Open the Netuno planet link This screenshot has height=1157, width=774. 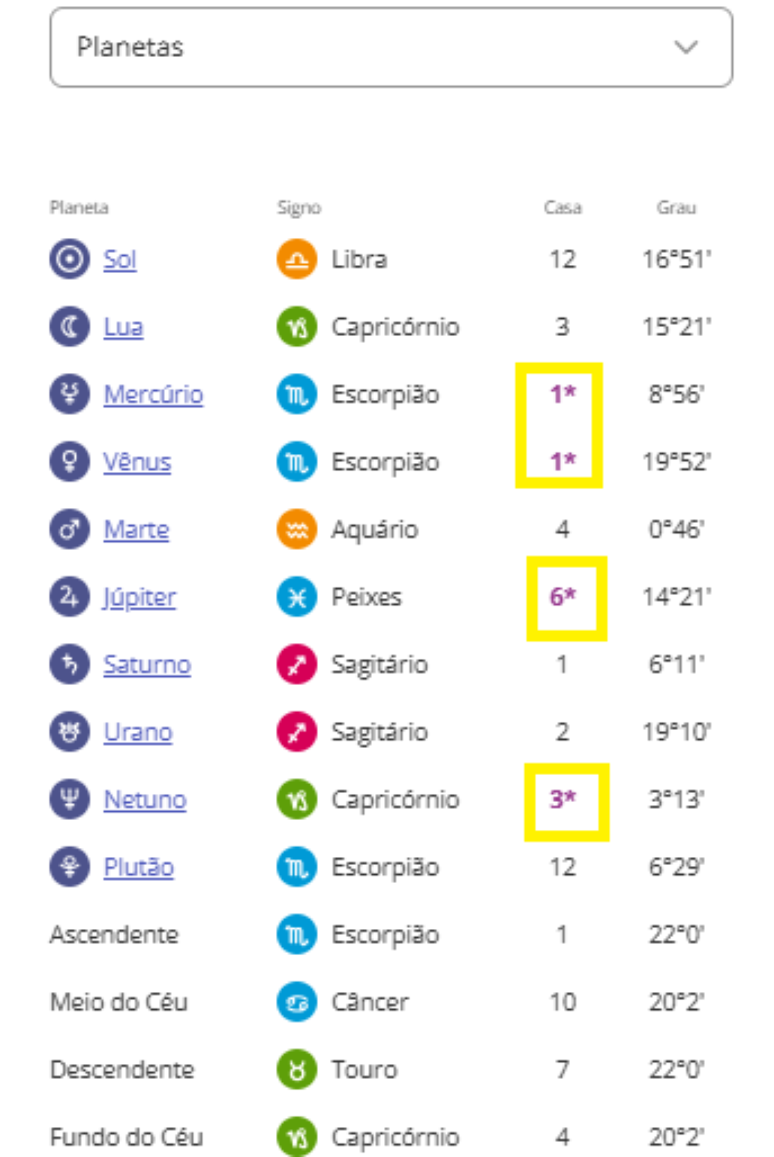click(145, 800)
